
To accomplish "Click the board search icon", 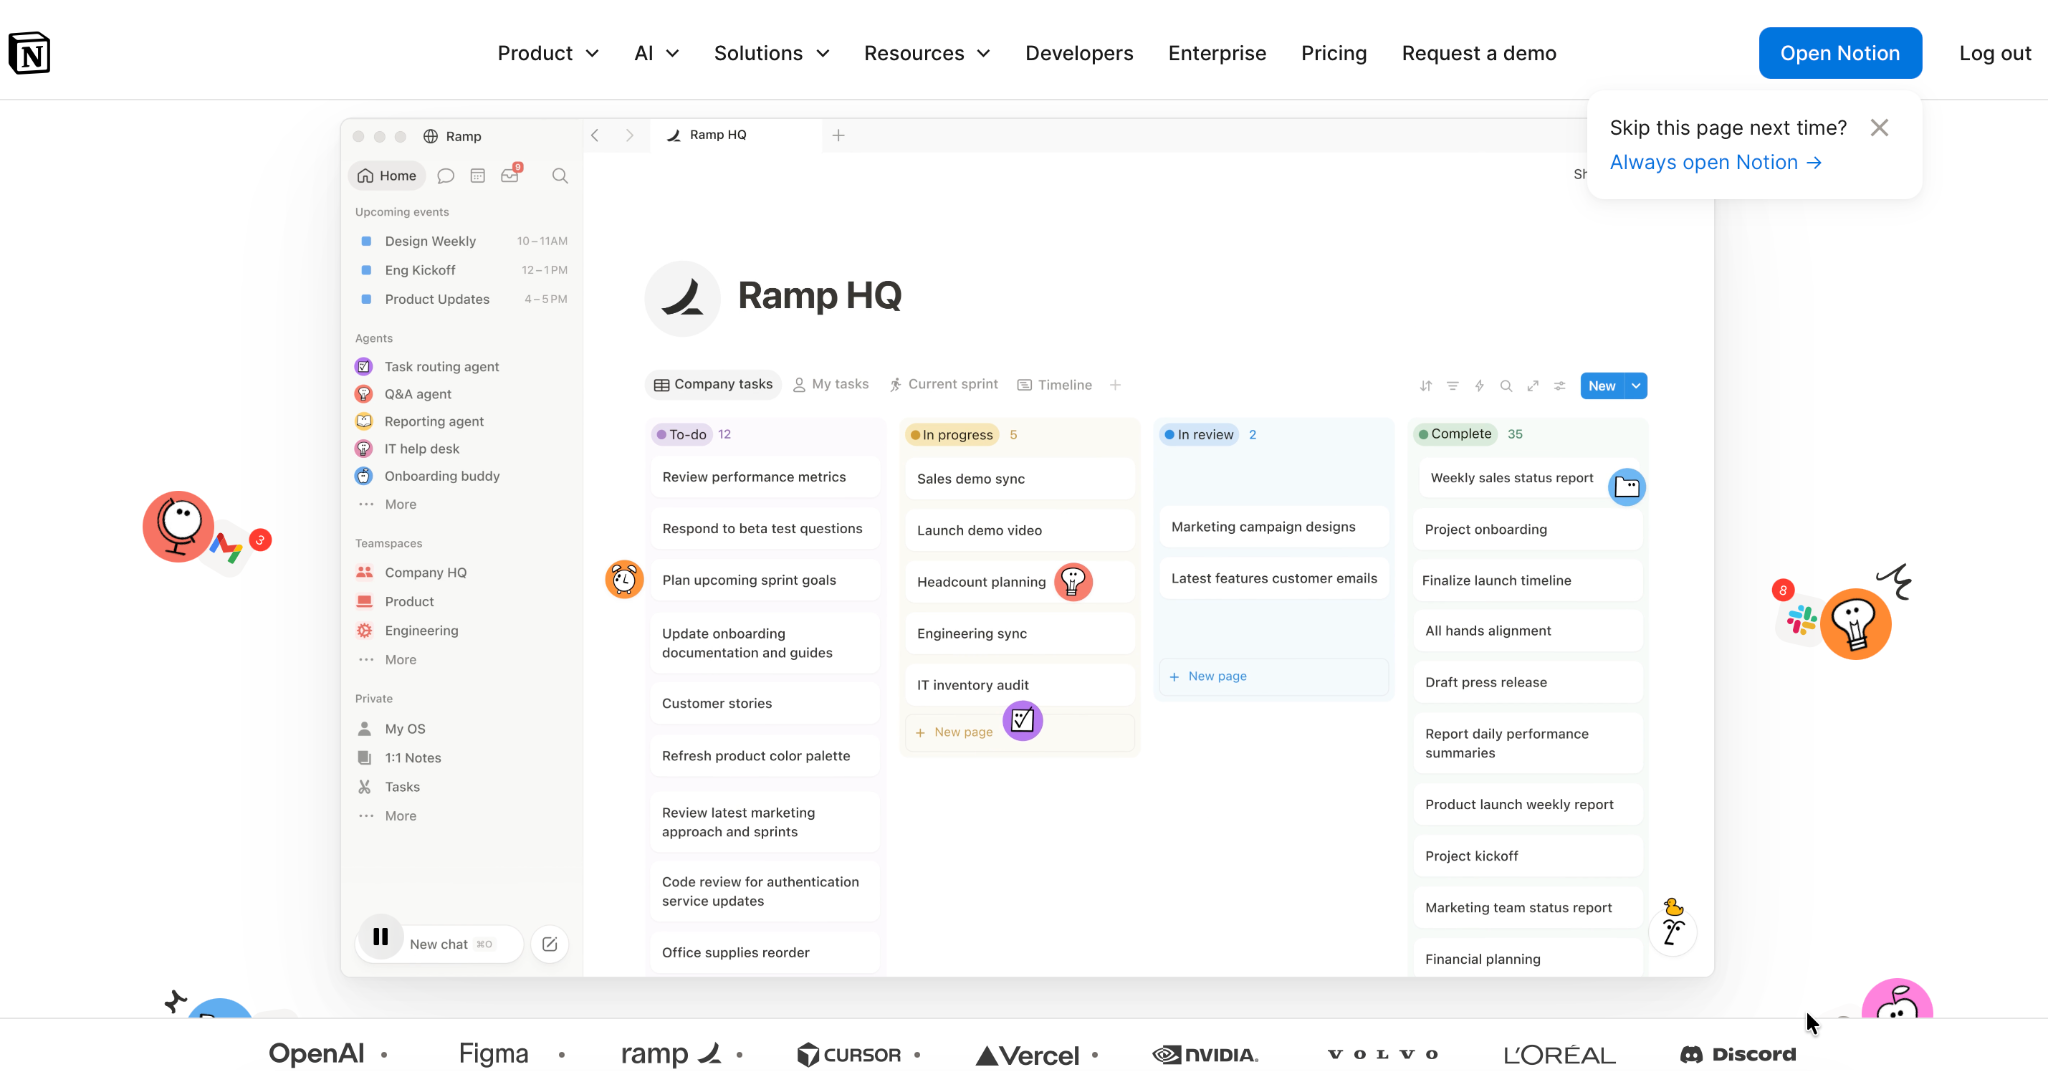I will (1506, 386).
